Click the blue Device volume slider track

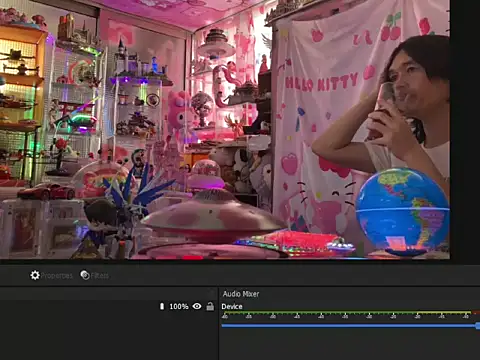coord(349,325)
